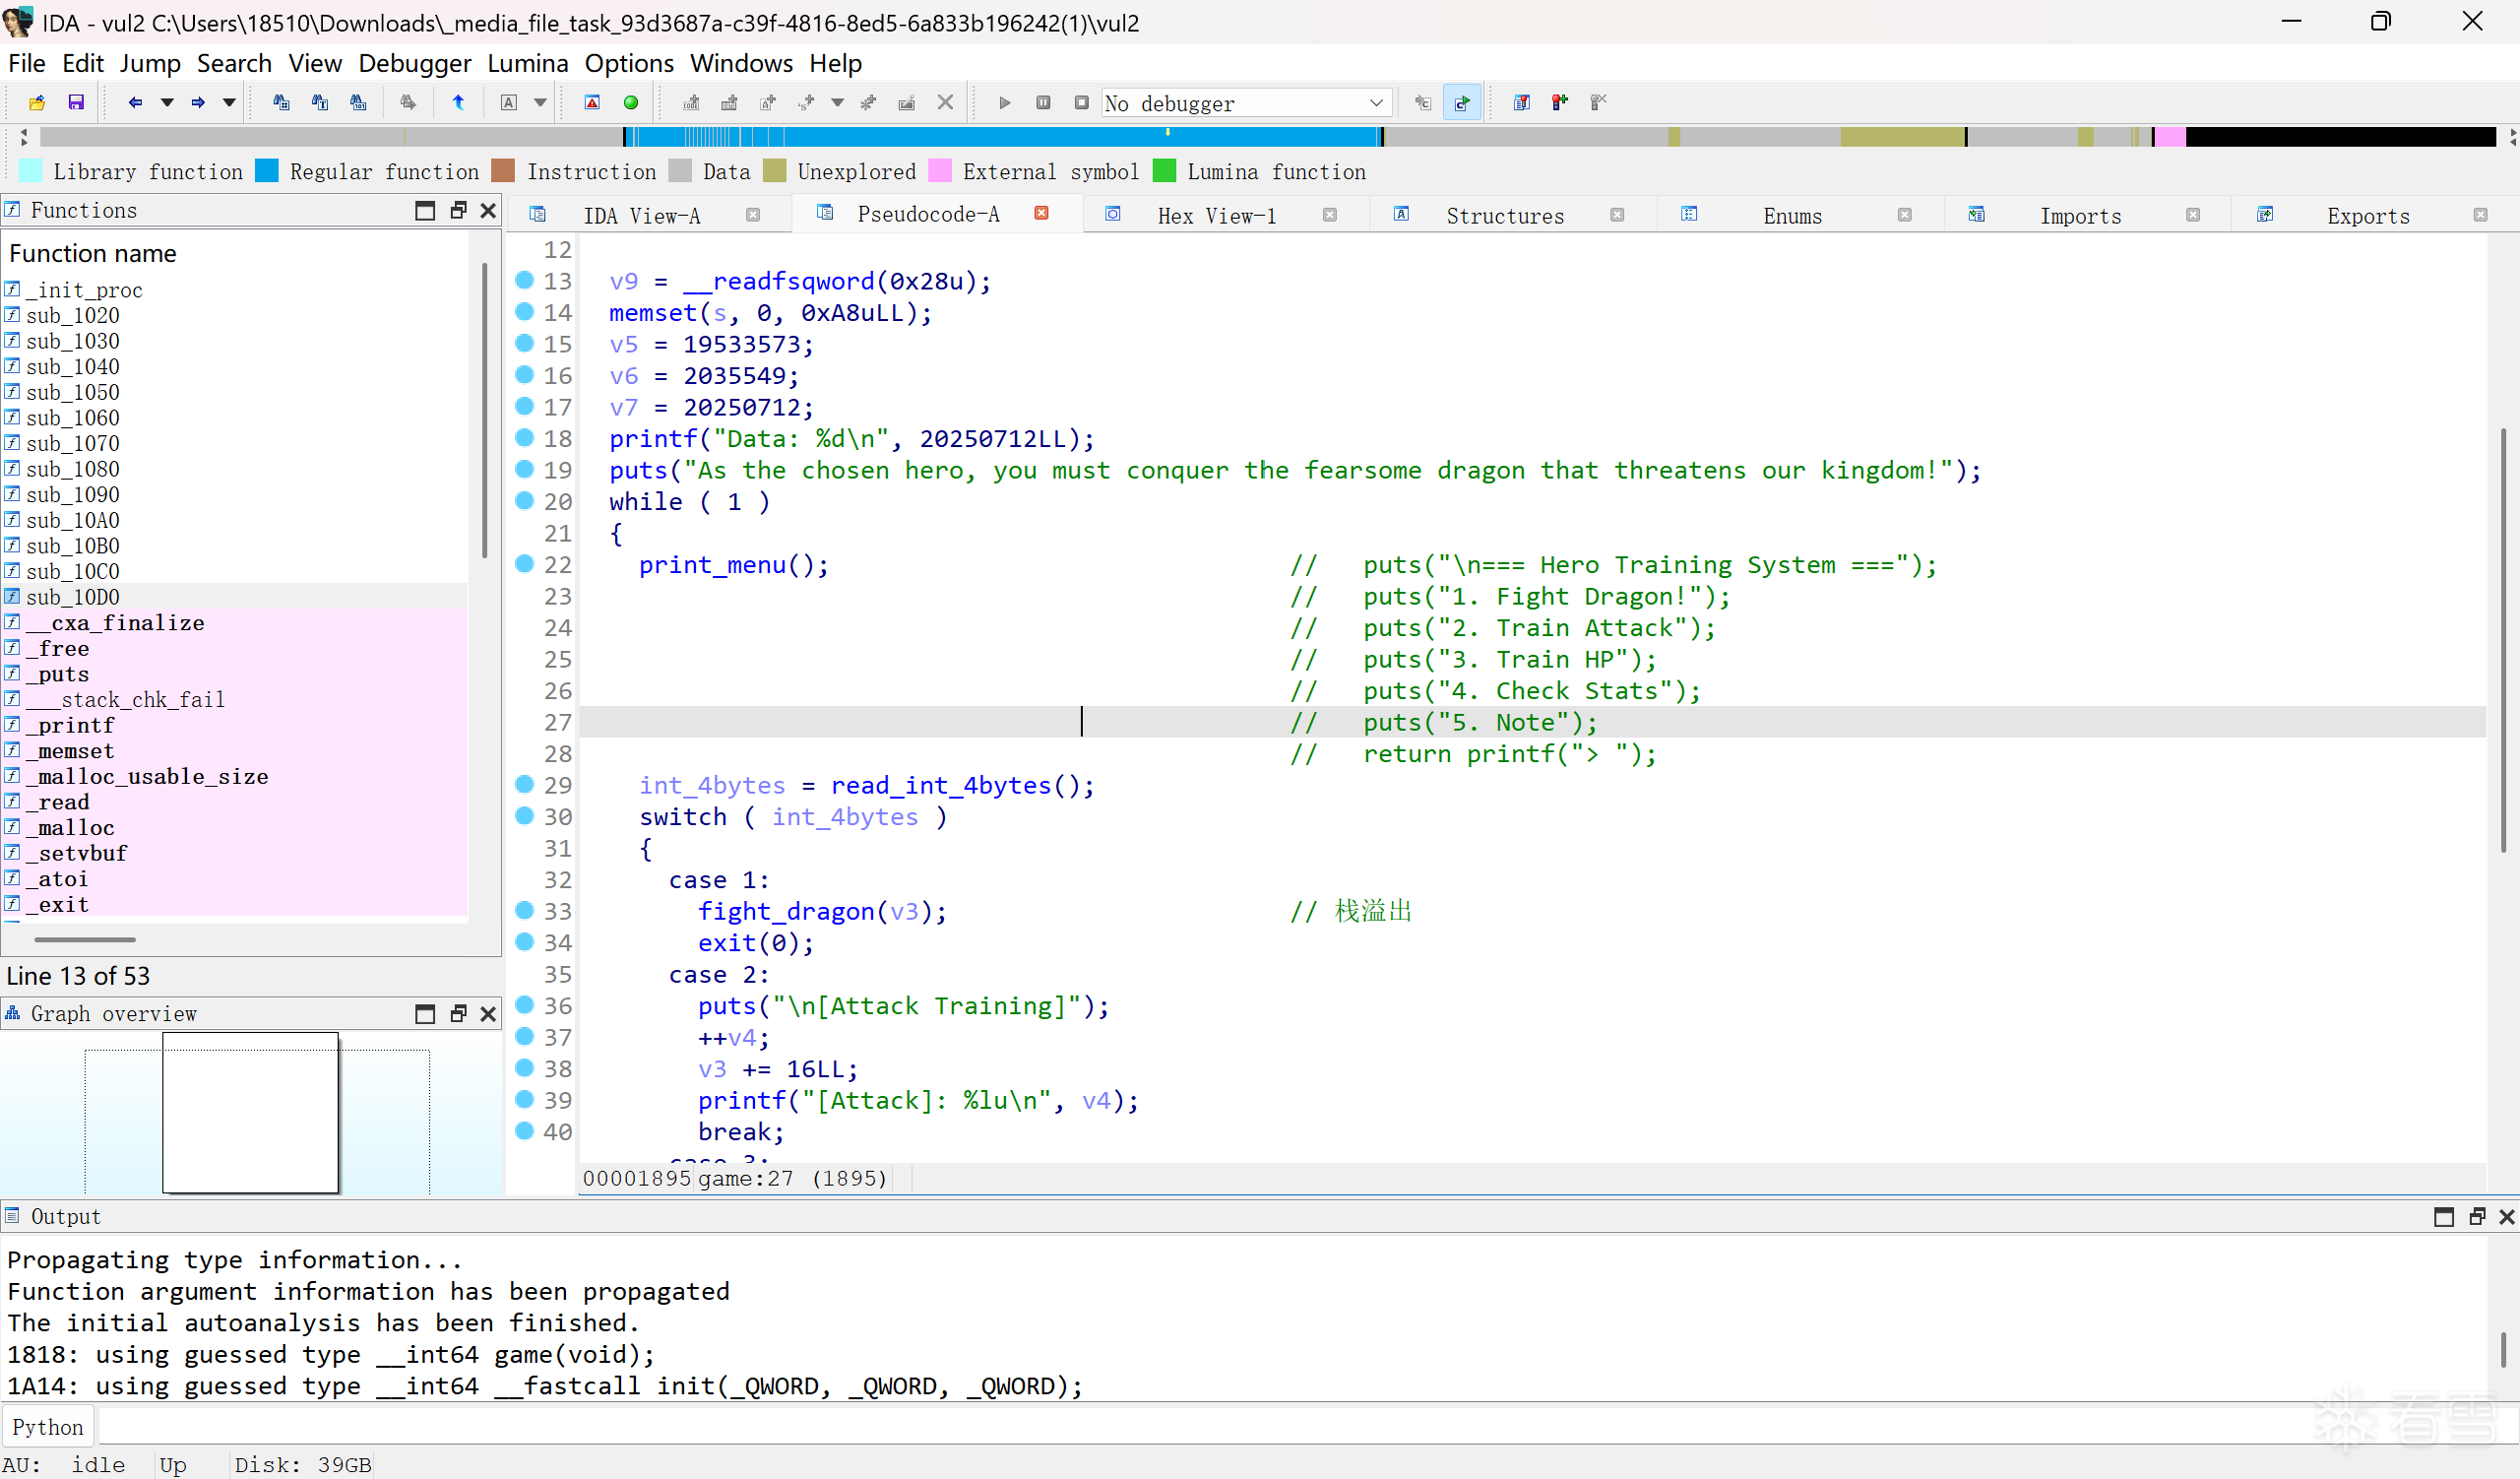Click the Add breakpoint icon
Viewport: 2520px width, 1479px height.
pyautogui.click(x=1559, y=102)
